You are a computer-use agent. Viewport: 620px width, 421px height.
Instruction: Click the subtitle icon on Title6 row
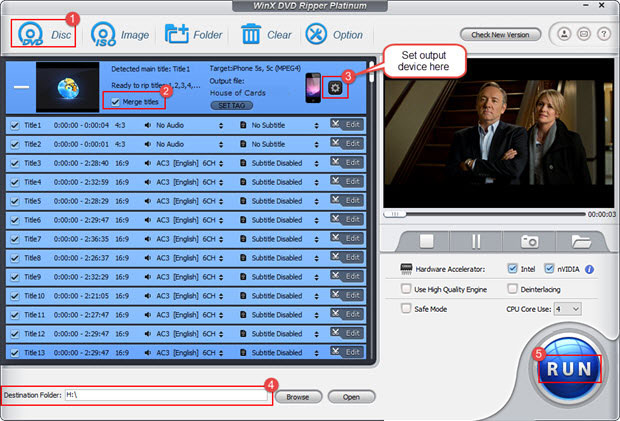click(x=243, y=220)
